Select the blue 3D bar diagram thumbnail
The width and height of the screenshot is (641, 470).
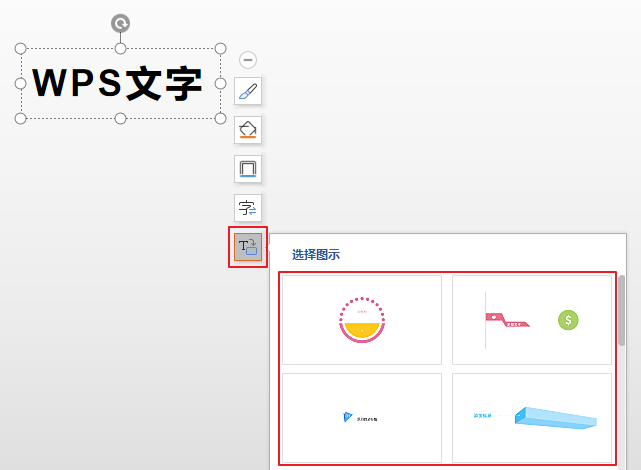(532, 418)
